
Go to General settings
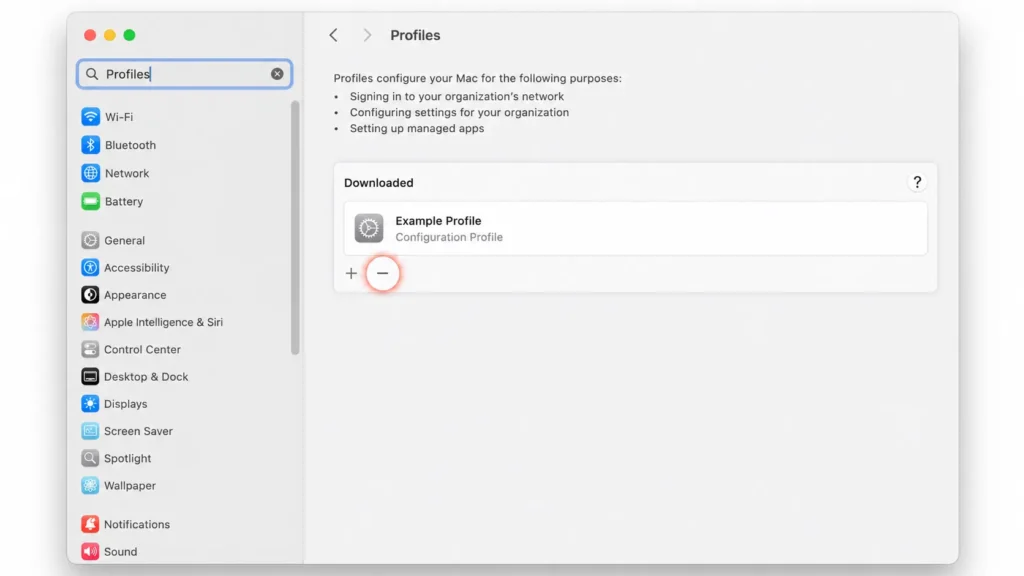point(113,240)
